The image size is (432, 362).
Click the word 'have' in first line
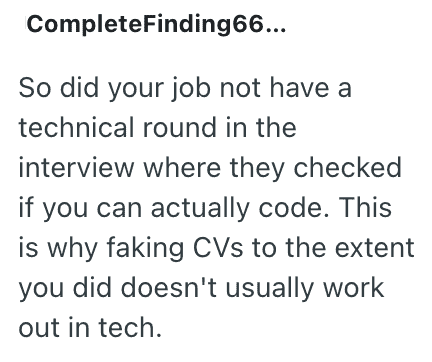tap(299, 88)
